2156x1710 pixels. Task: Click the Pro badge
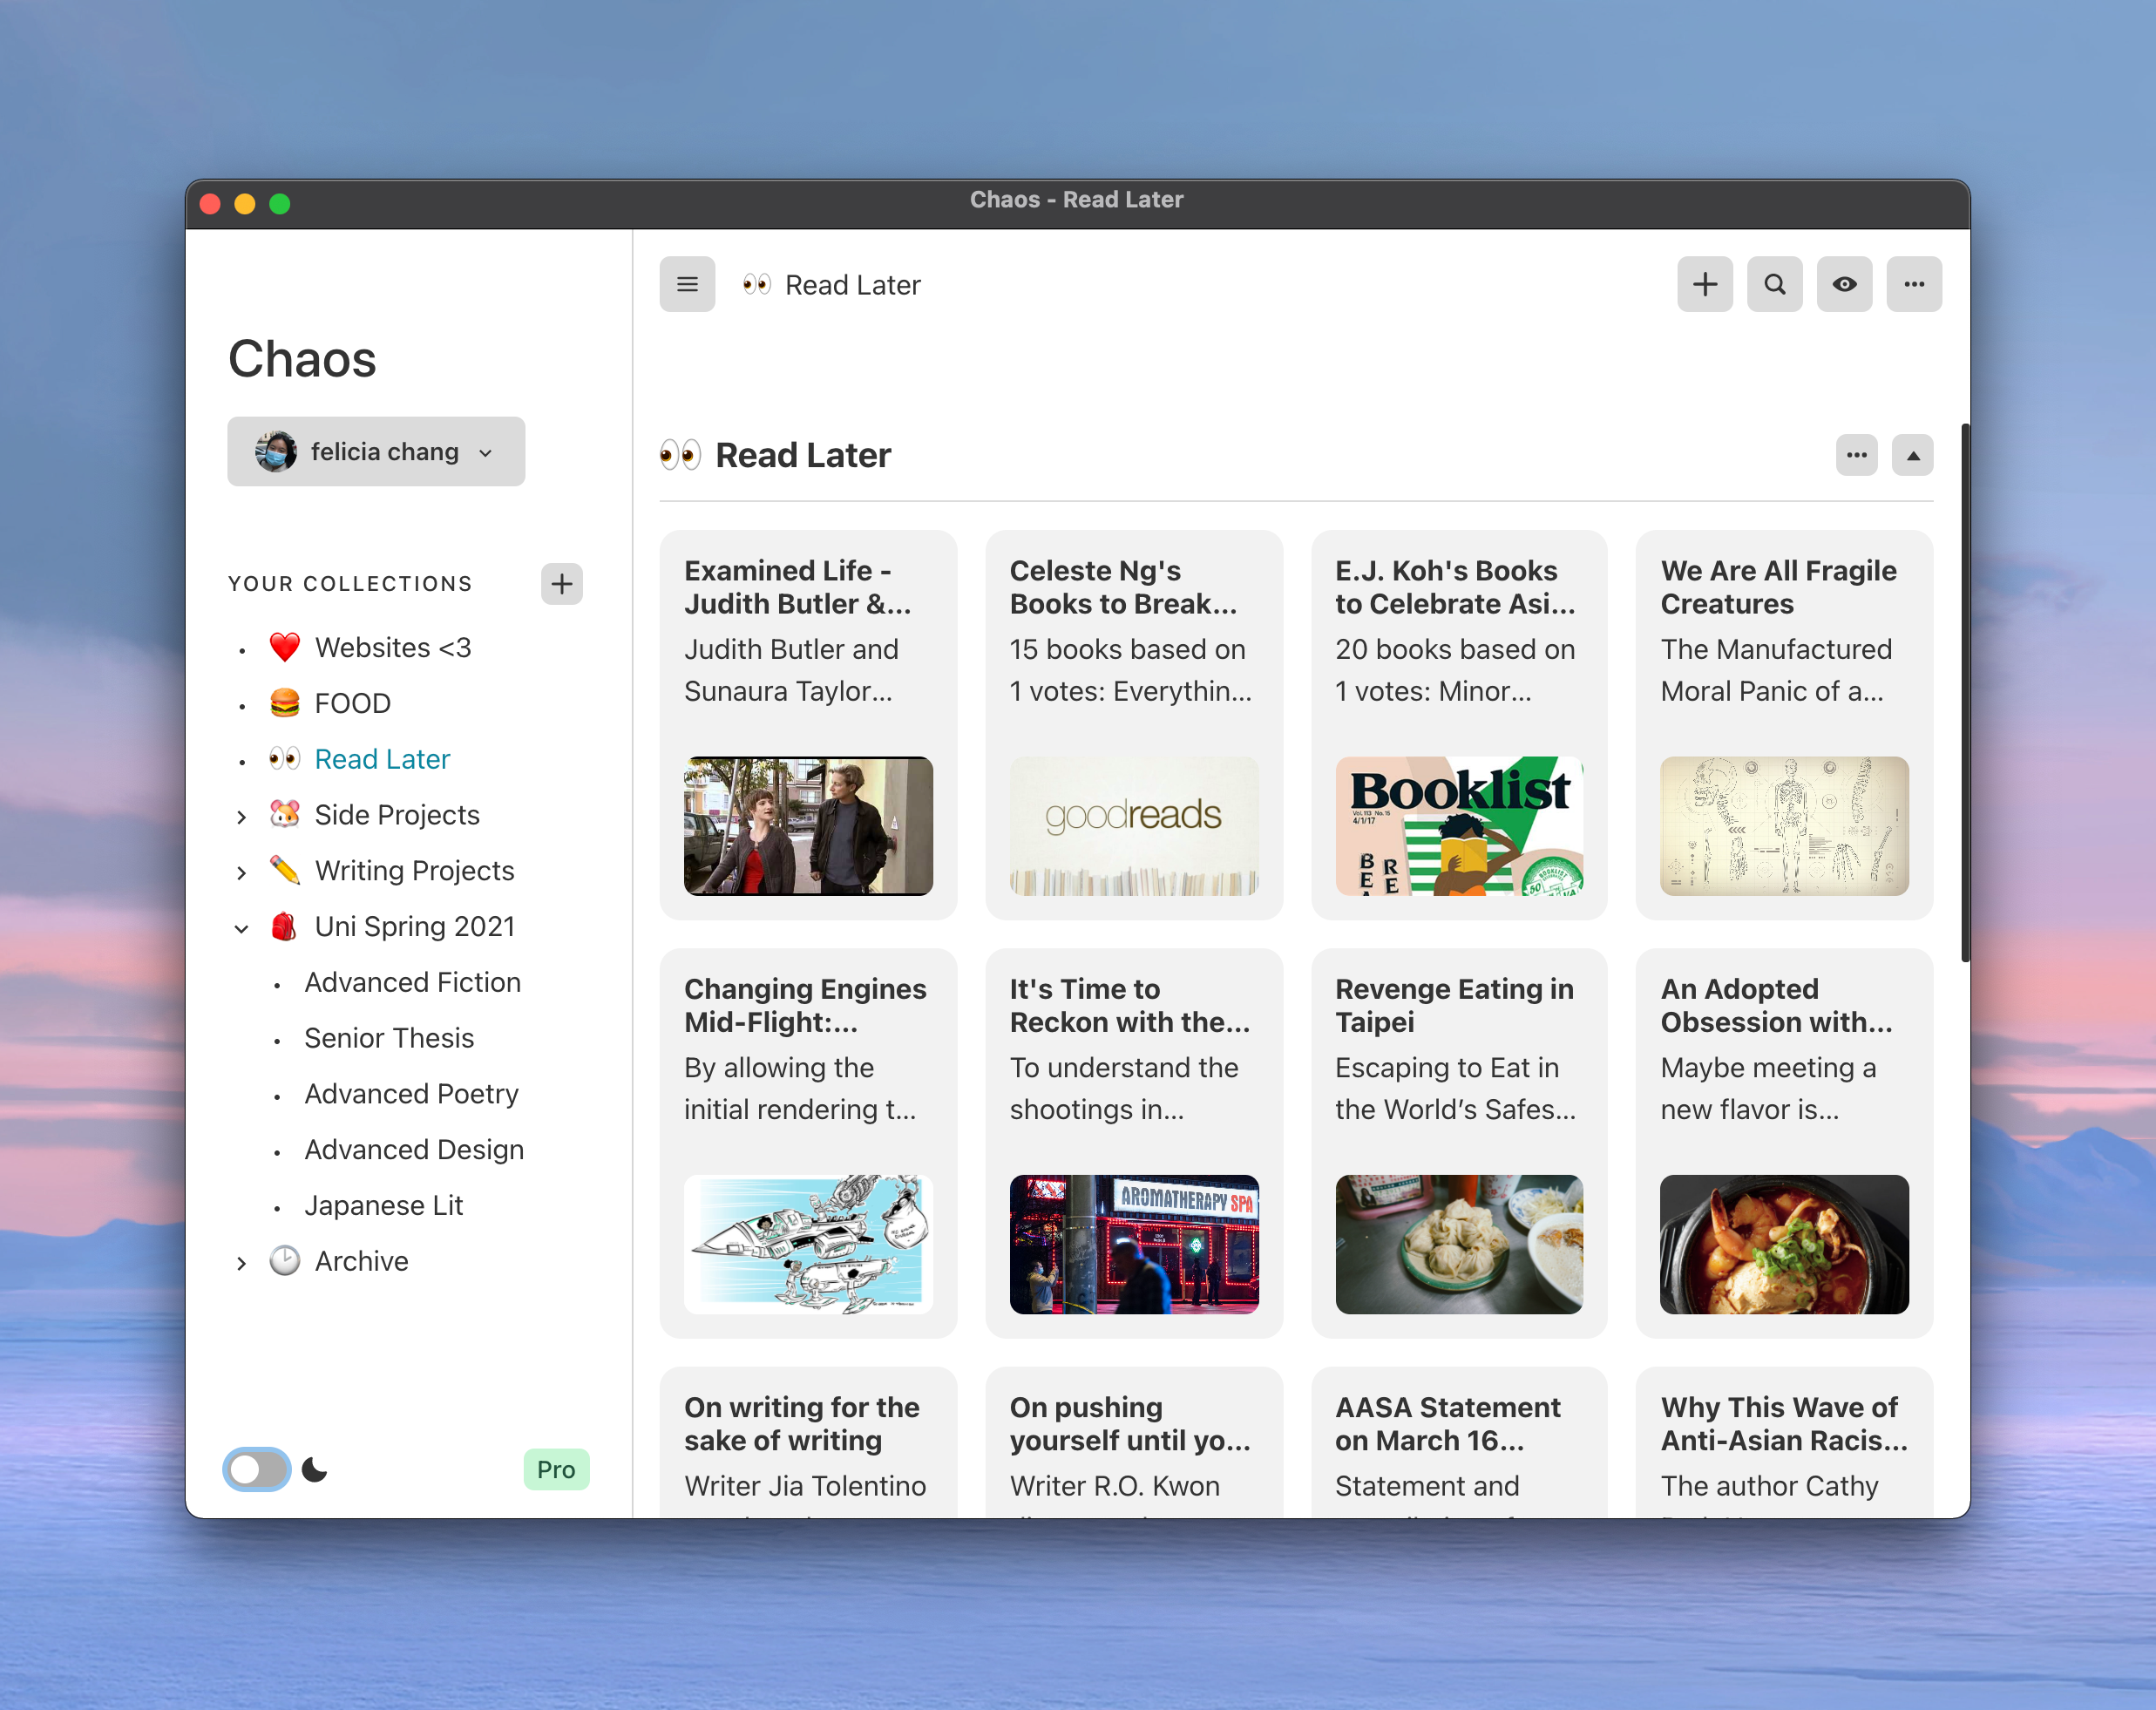556,1469
